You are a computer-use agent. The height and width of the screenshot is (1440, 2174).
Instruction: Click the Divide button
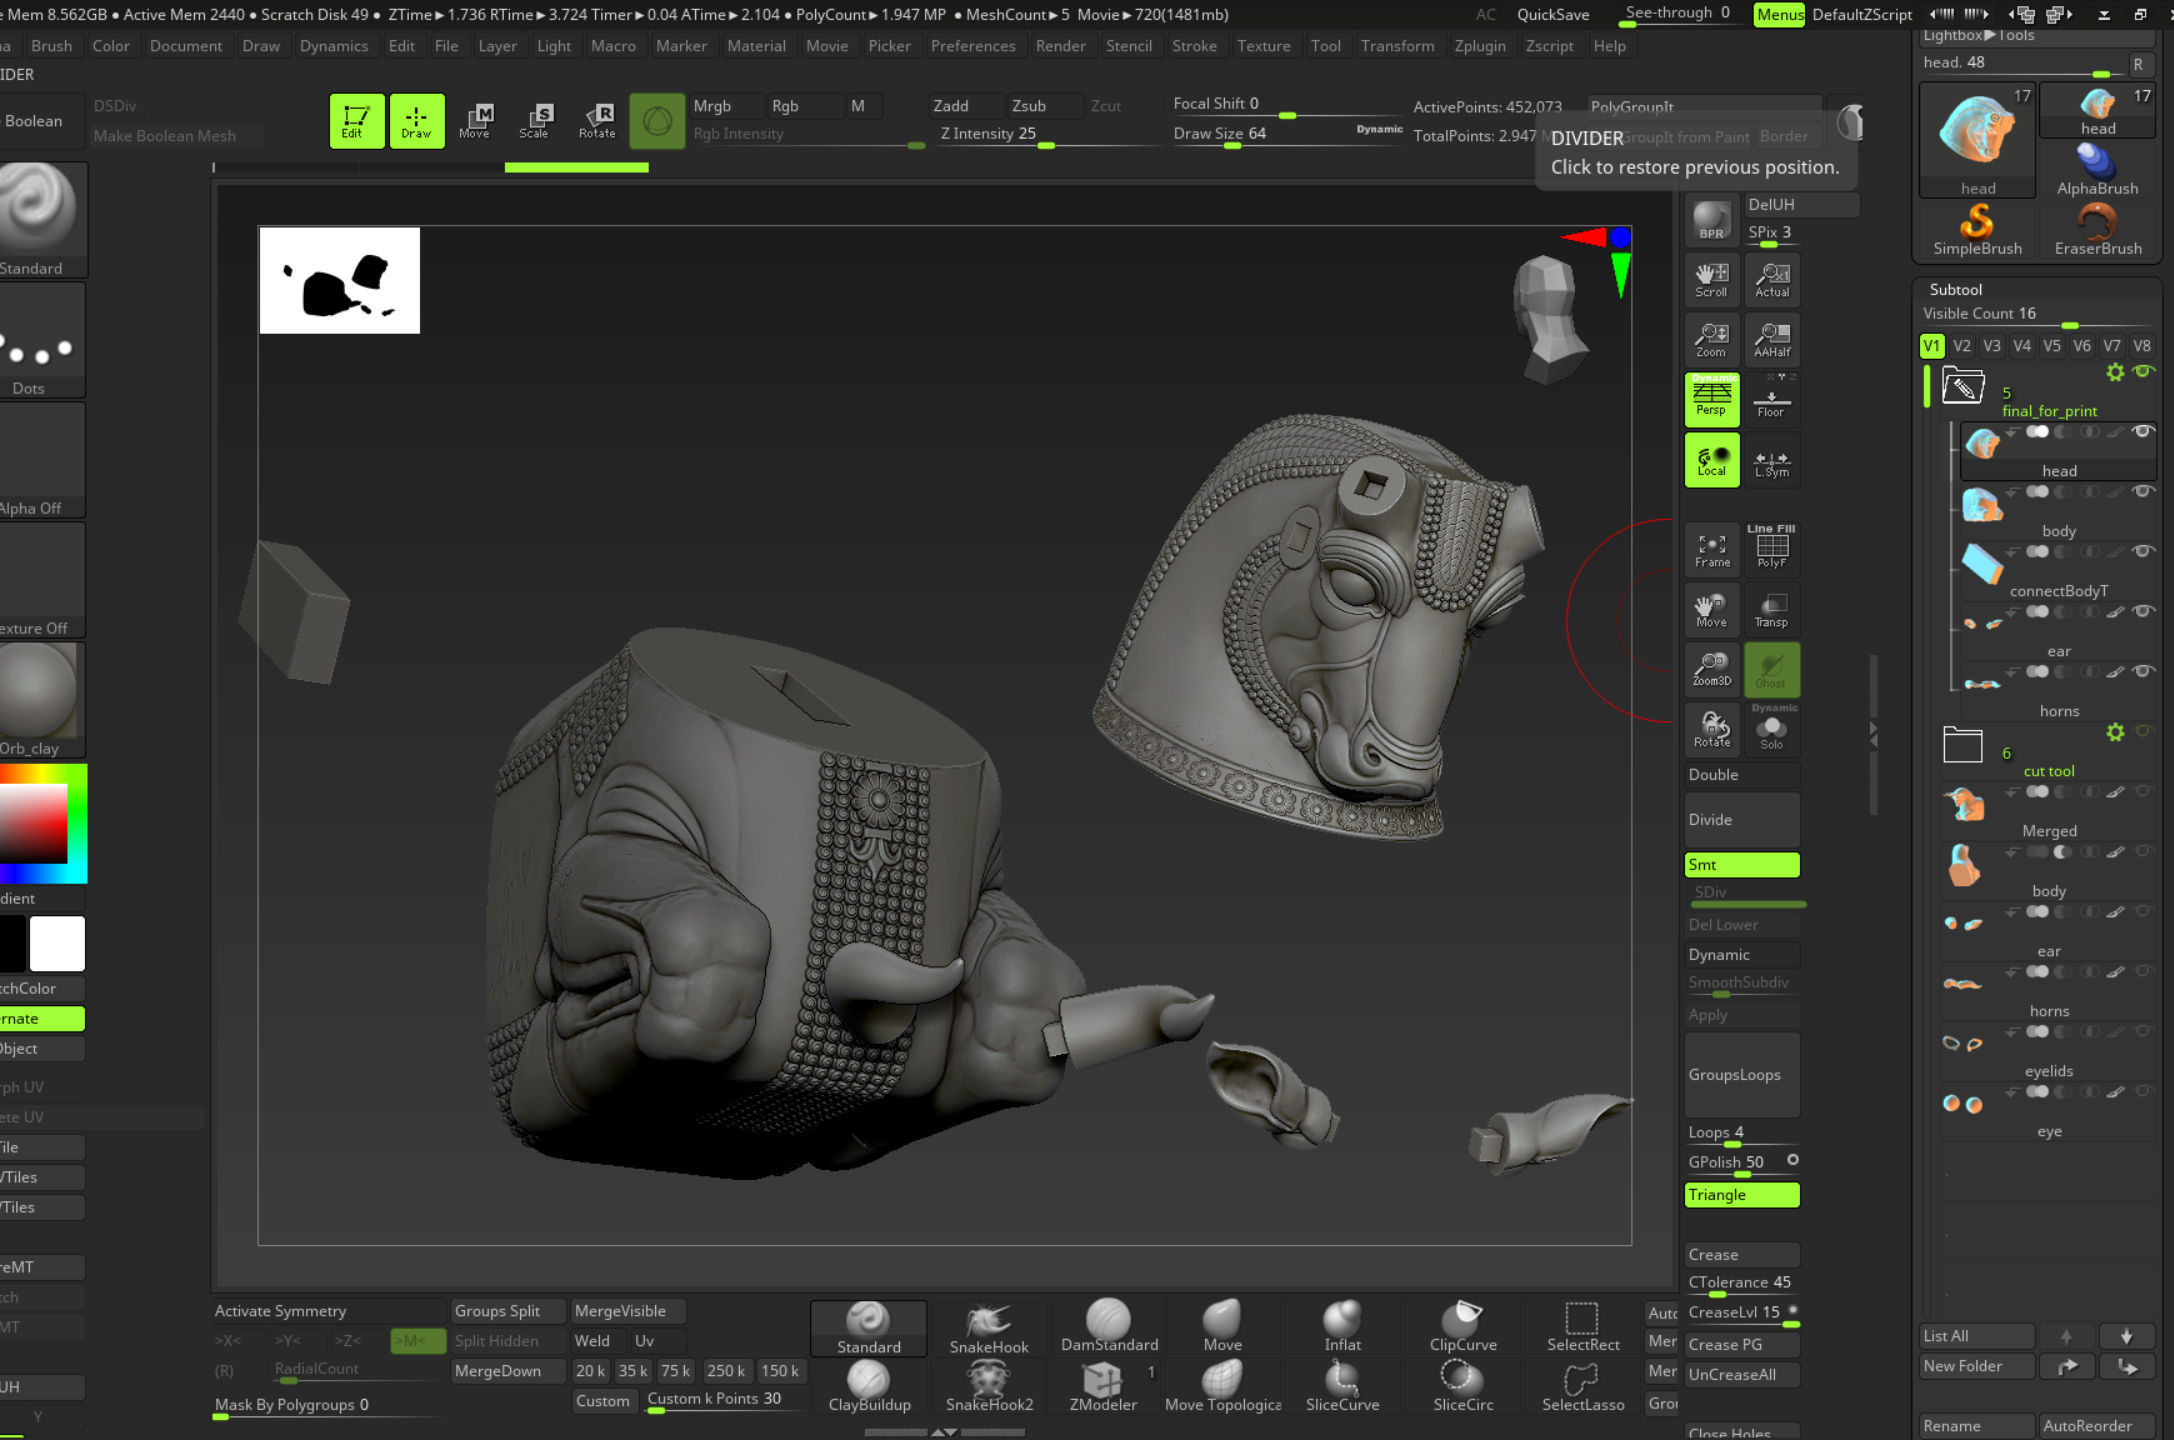tap(1742, 819)
